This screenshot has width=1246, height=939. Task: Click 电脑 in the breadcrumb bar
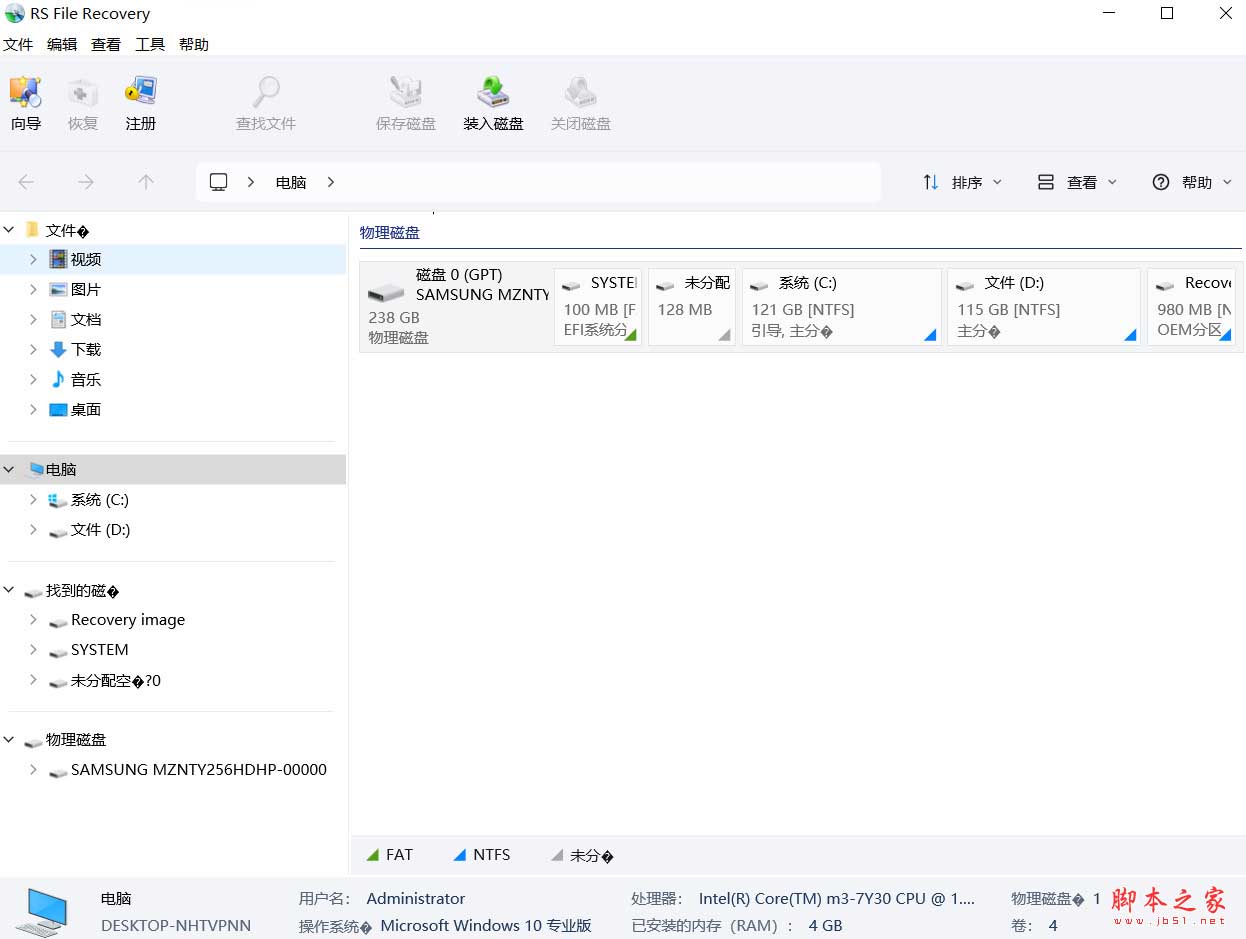[x=290, y=182]
